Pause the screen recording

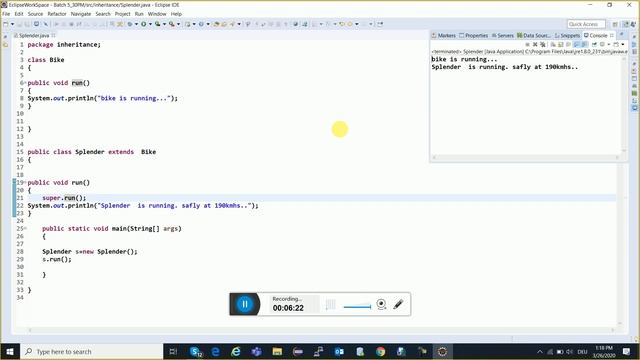(245, 304)
